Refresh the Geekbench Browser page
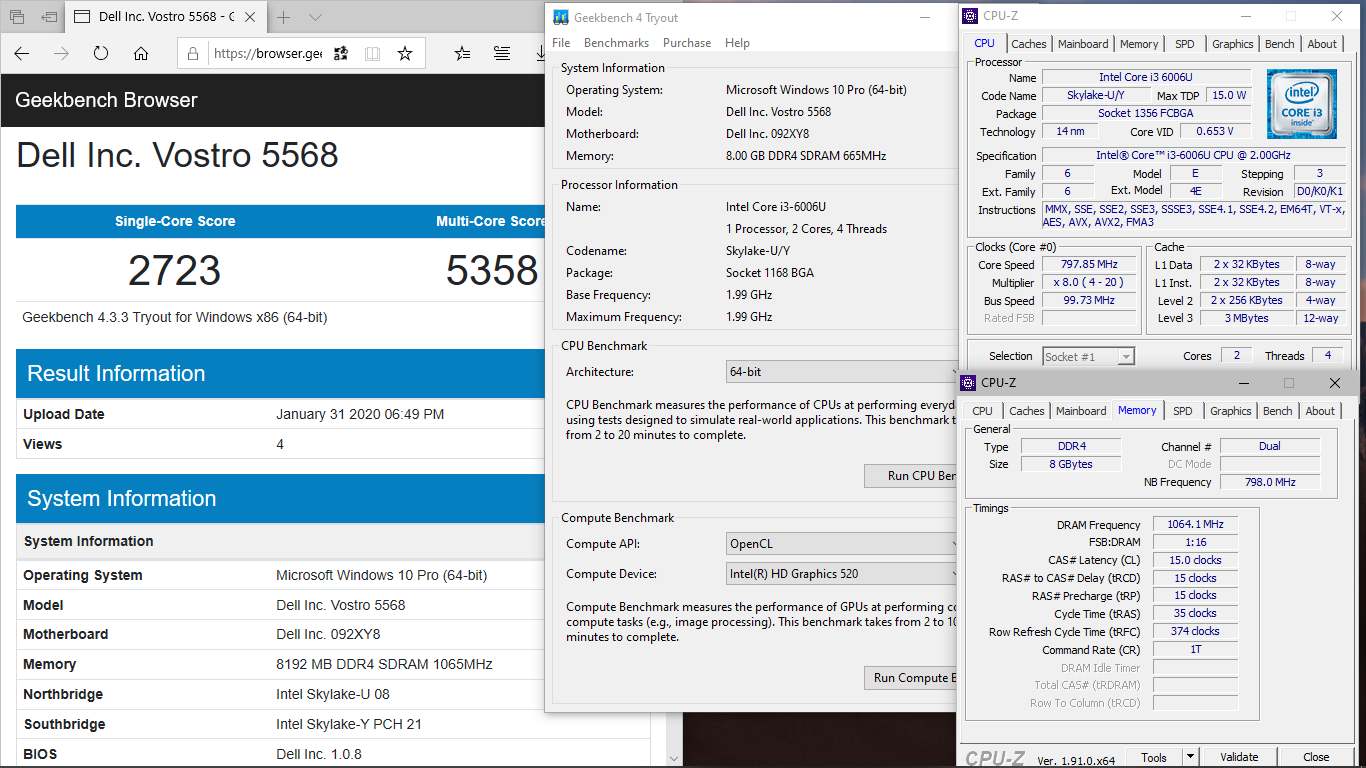Viewport: 1366px width, 768px height. tap(101, 54)
